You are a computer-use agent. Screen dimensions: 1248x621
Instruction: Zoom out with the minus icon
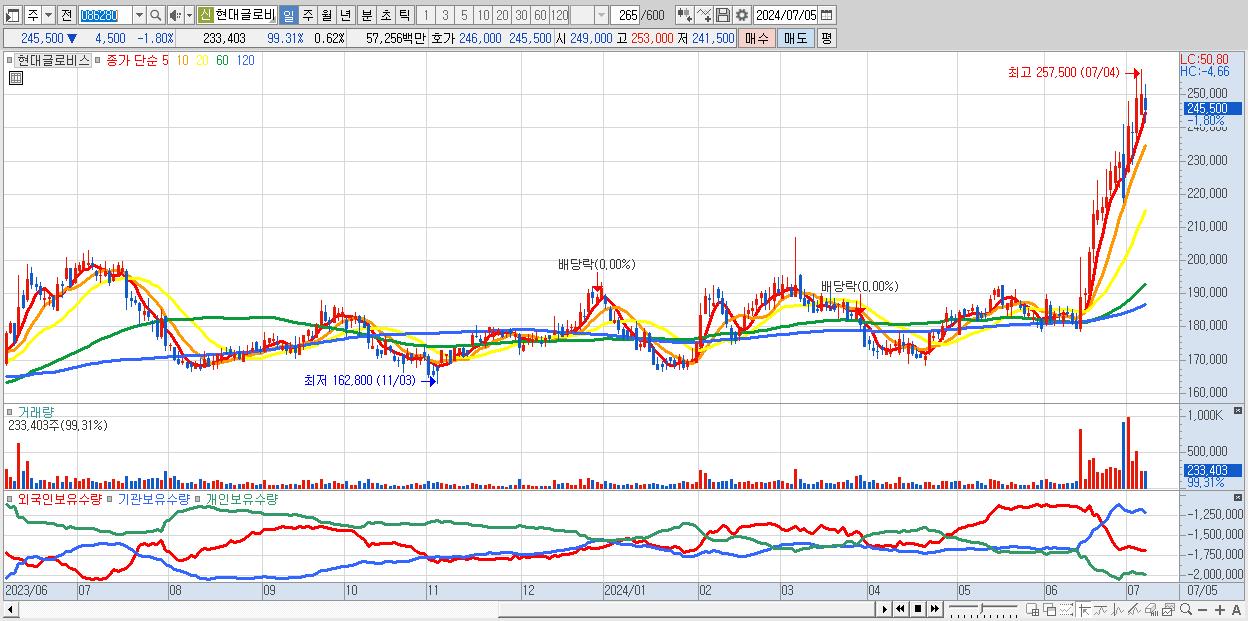[x=1202, y=610]
